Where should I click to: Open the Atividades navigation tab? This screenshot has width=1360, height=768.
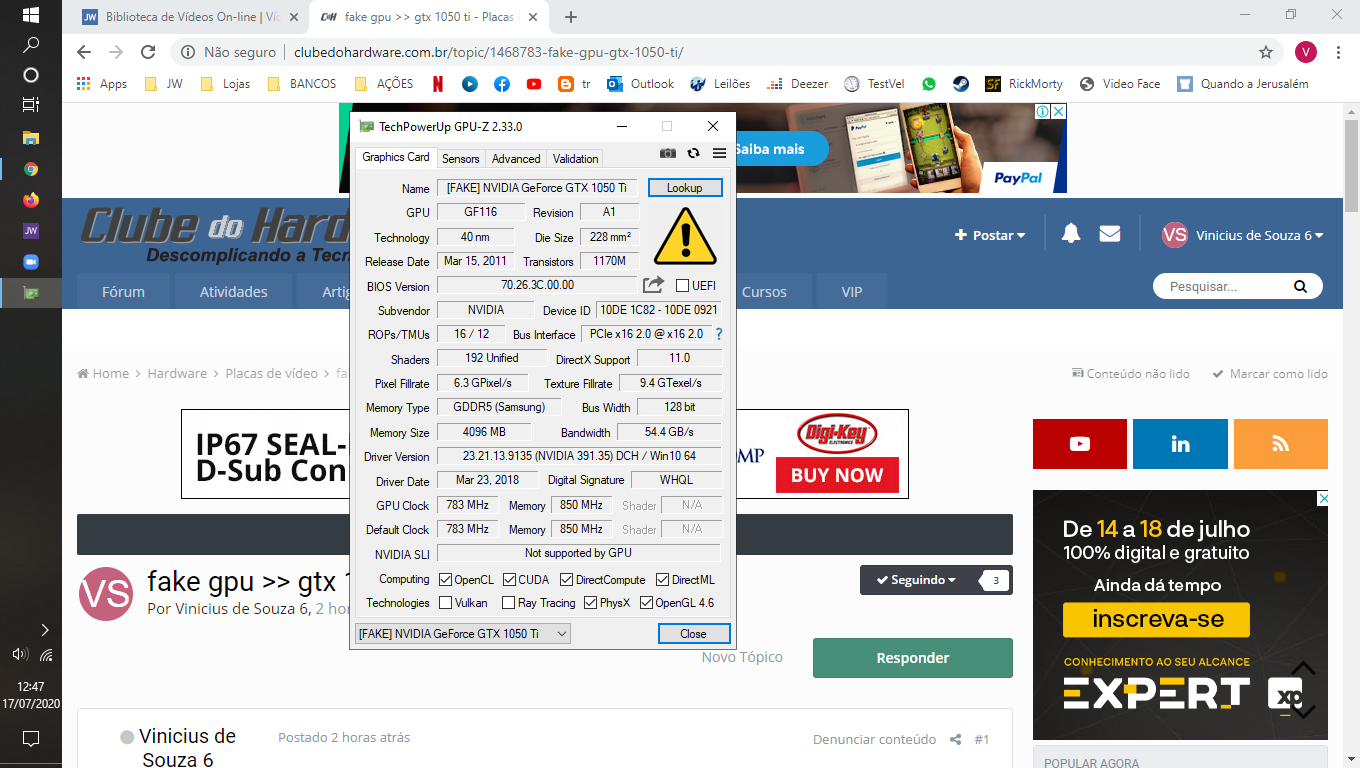point(234,292)
